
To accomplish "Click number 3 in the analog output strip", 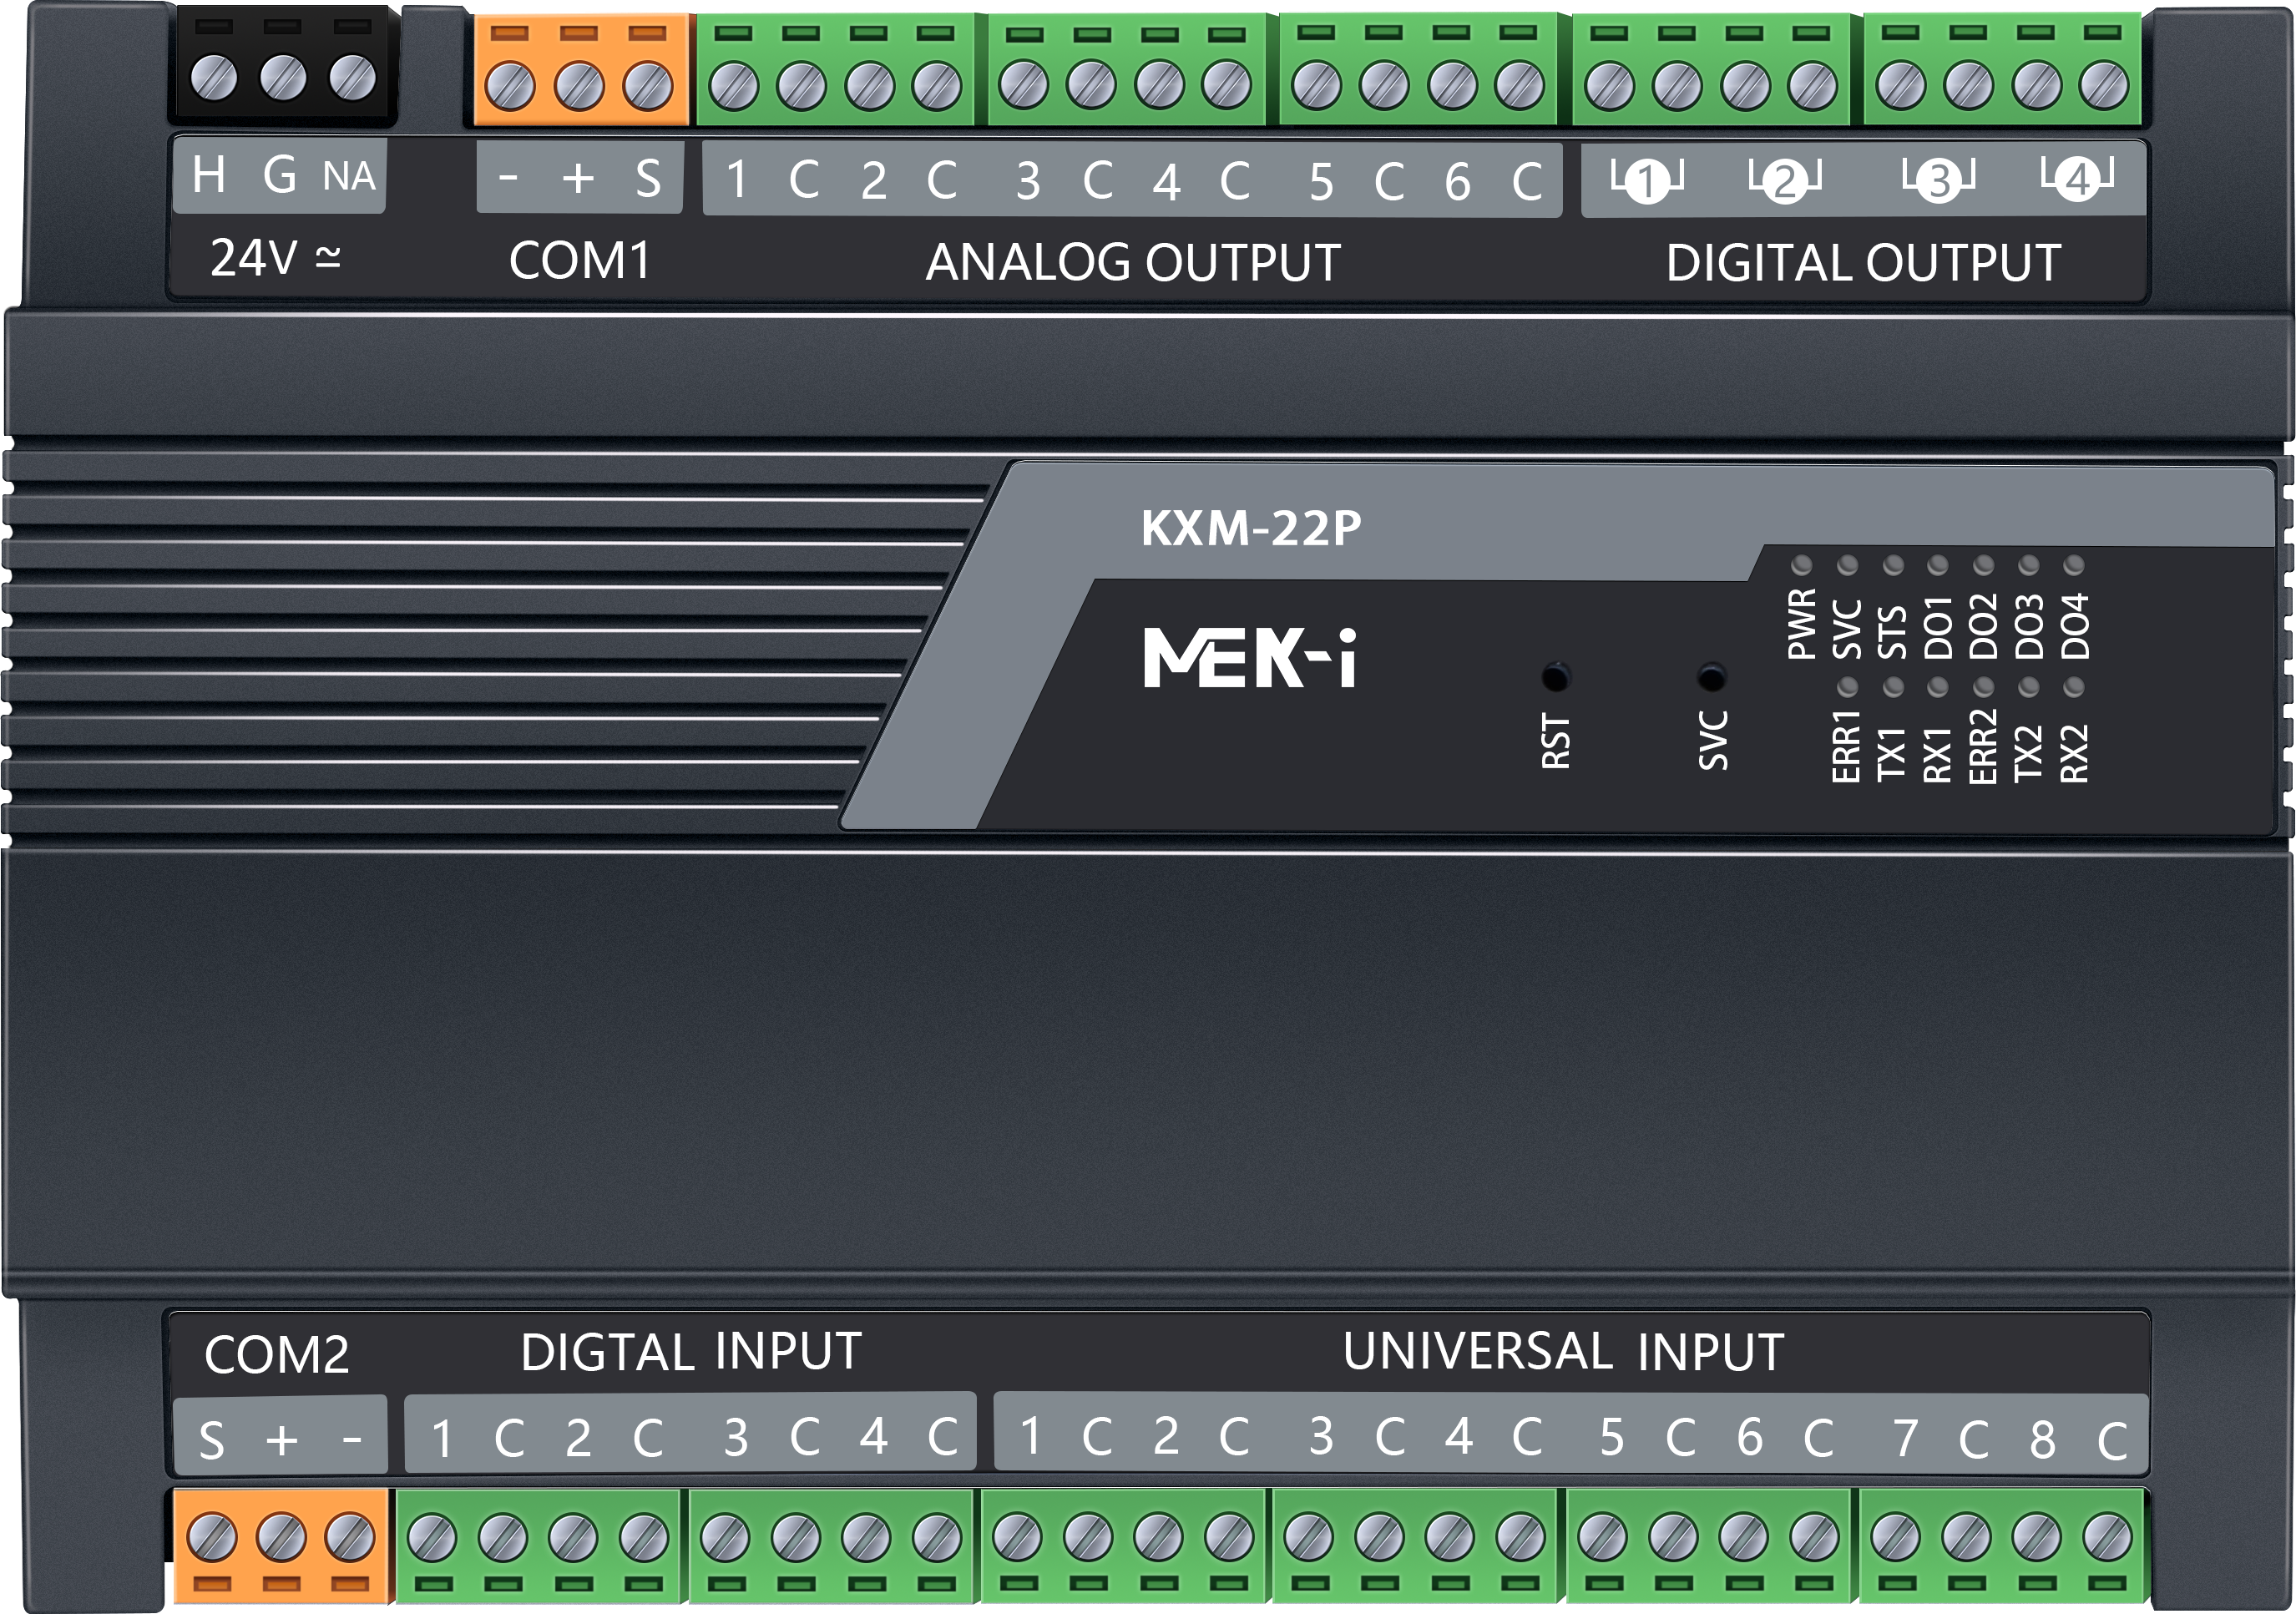I will [x=1028, y=182].
